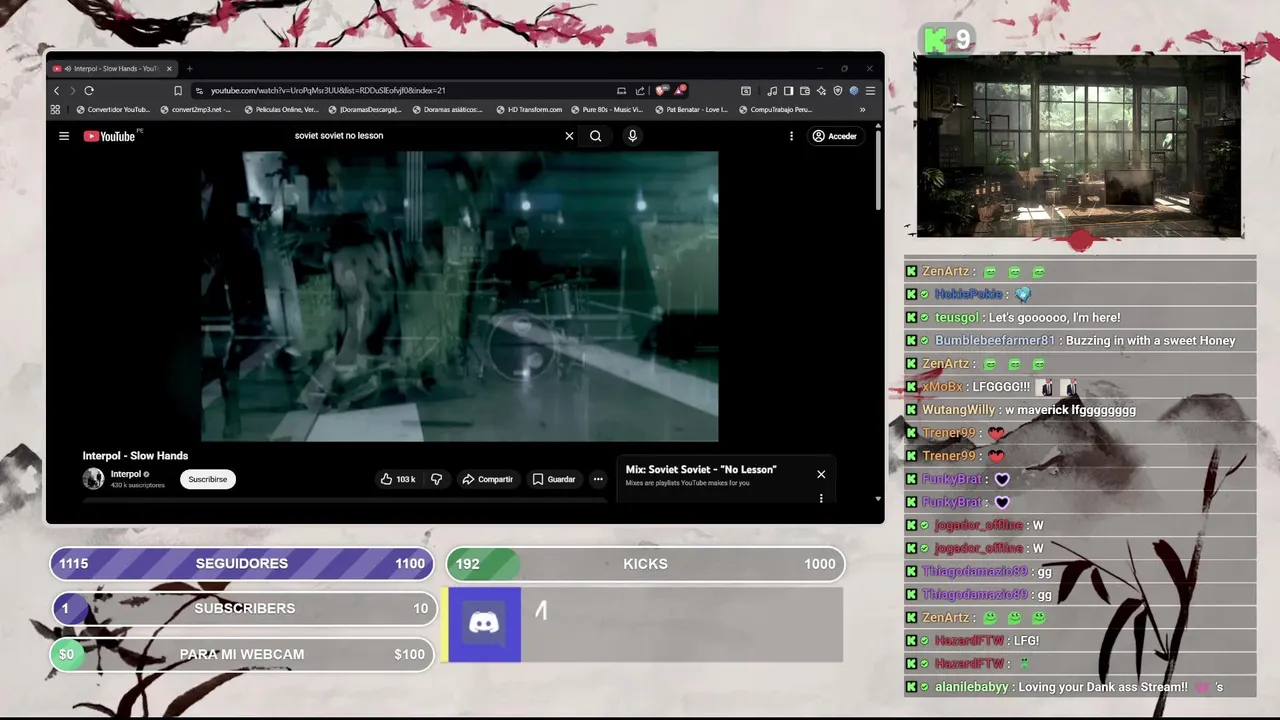Toggle the browser sidebar panel icon

[788, 90]
